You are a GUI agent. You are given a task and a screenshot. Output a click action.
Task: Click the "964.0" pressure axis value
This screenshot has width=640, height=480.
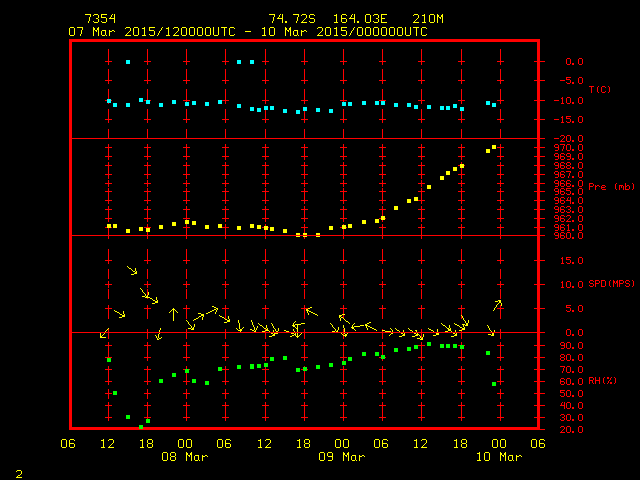(569, 200)
